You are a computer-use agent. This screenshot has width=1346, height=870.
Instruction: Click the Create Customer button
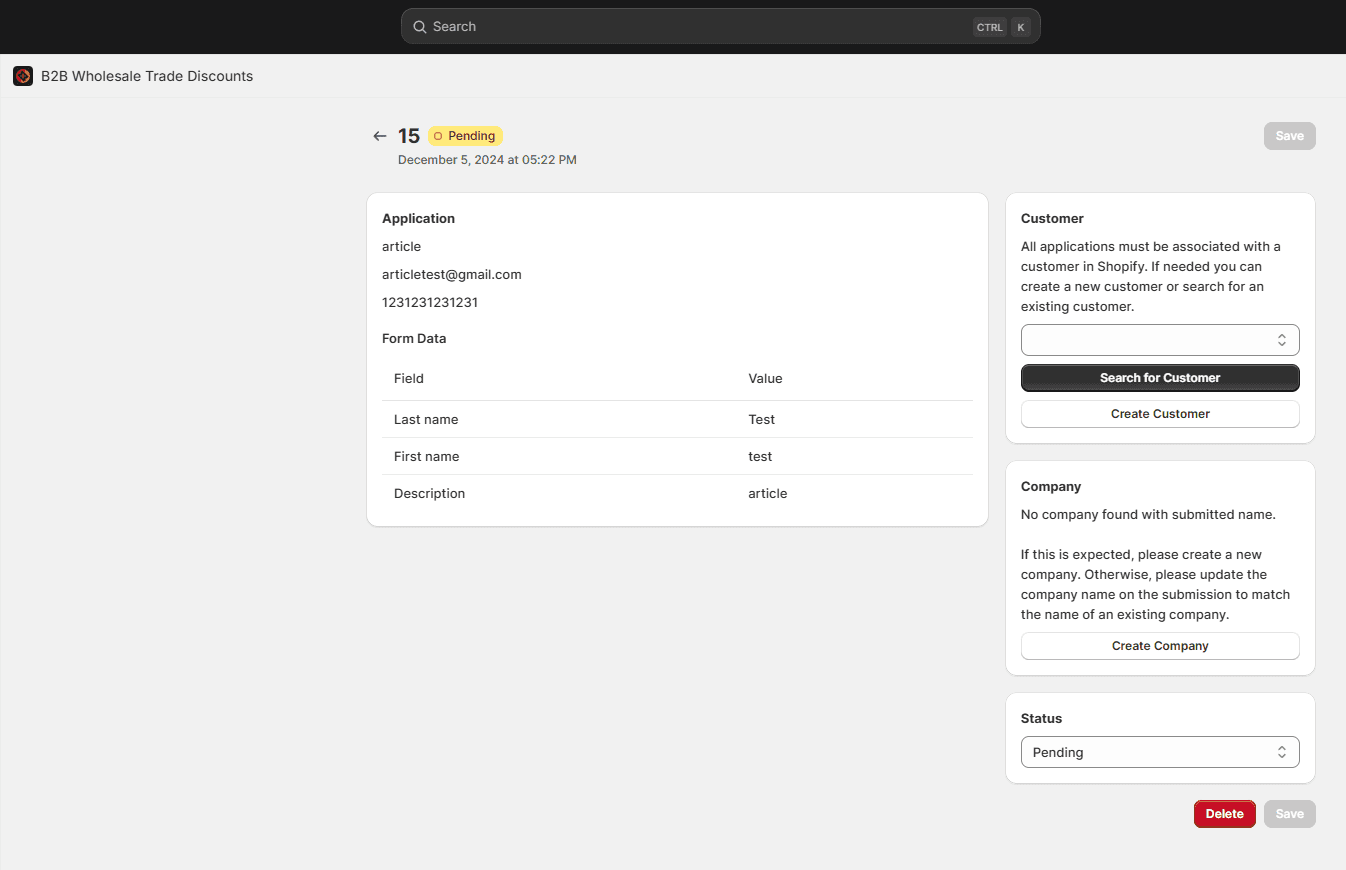pyautogui.click(x=1160, y=414)
